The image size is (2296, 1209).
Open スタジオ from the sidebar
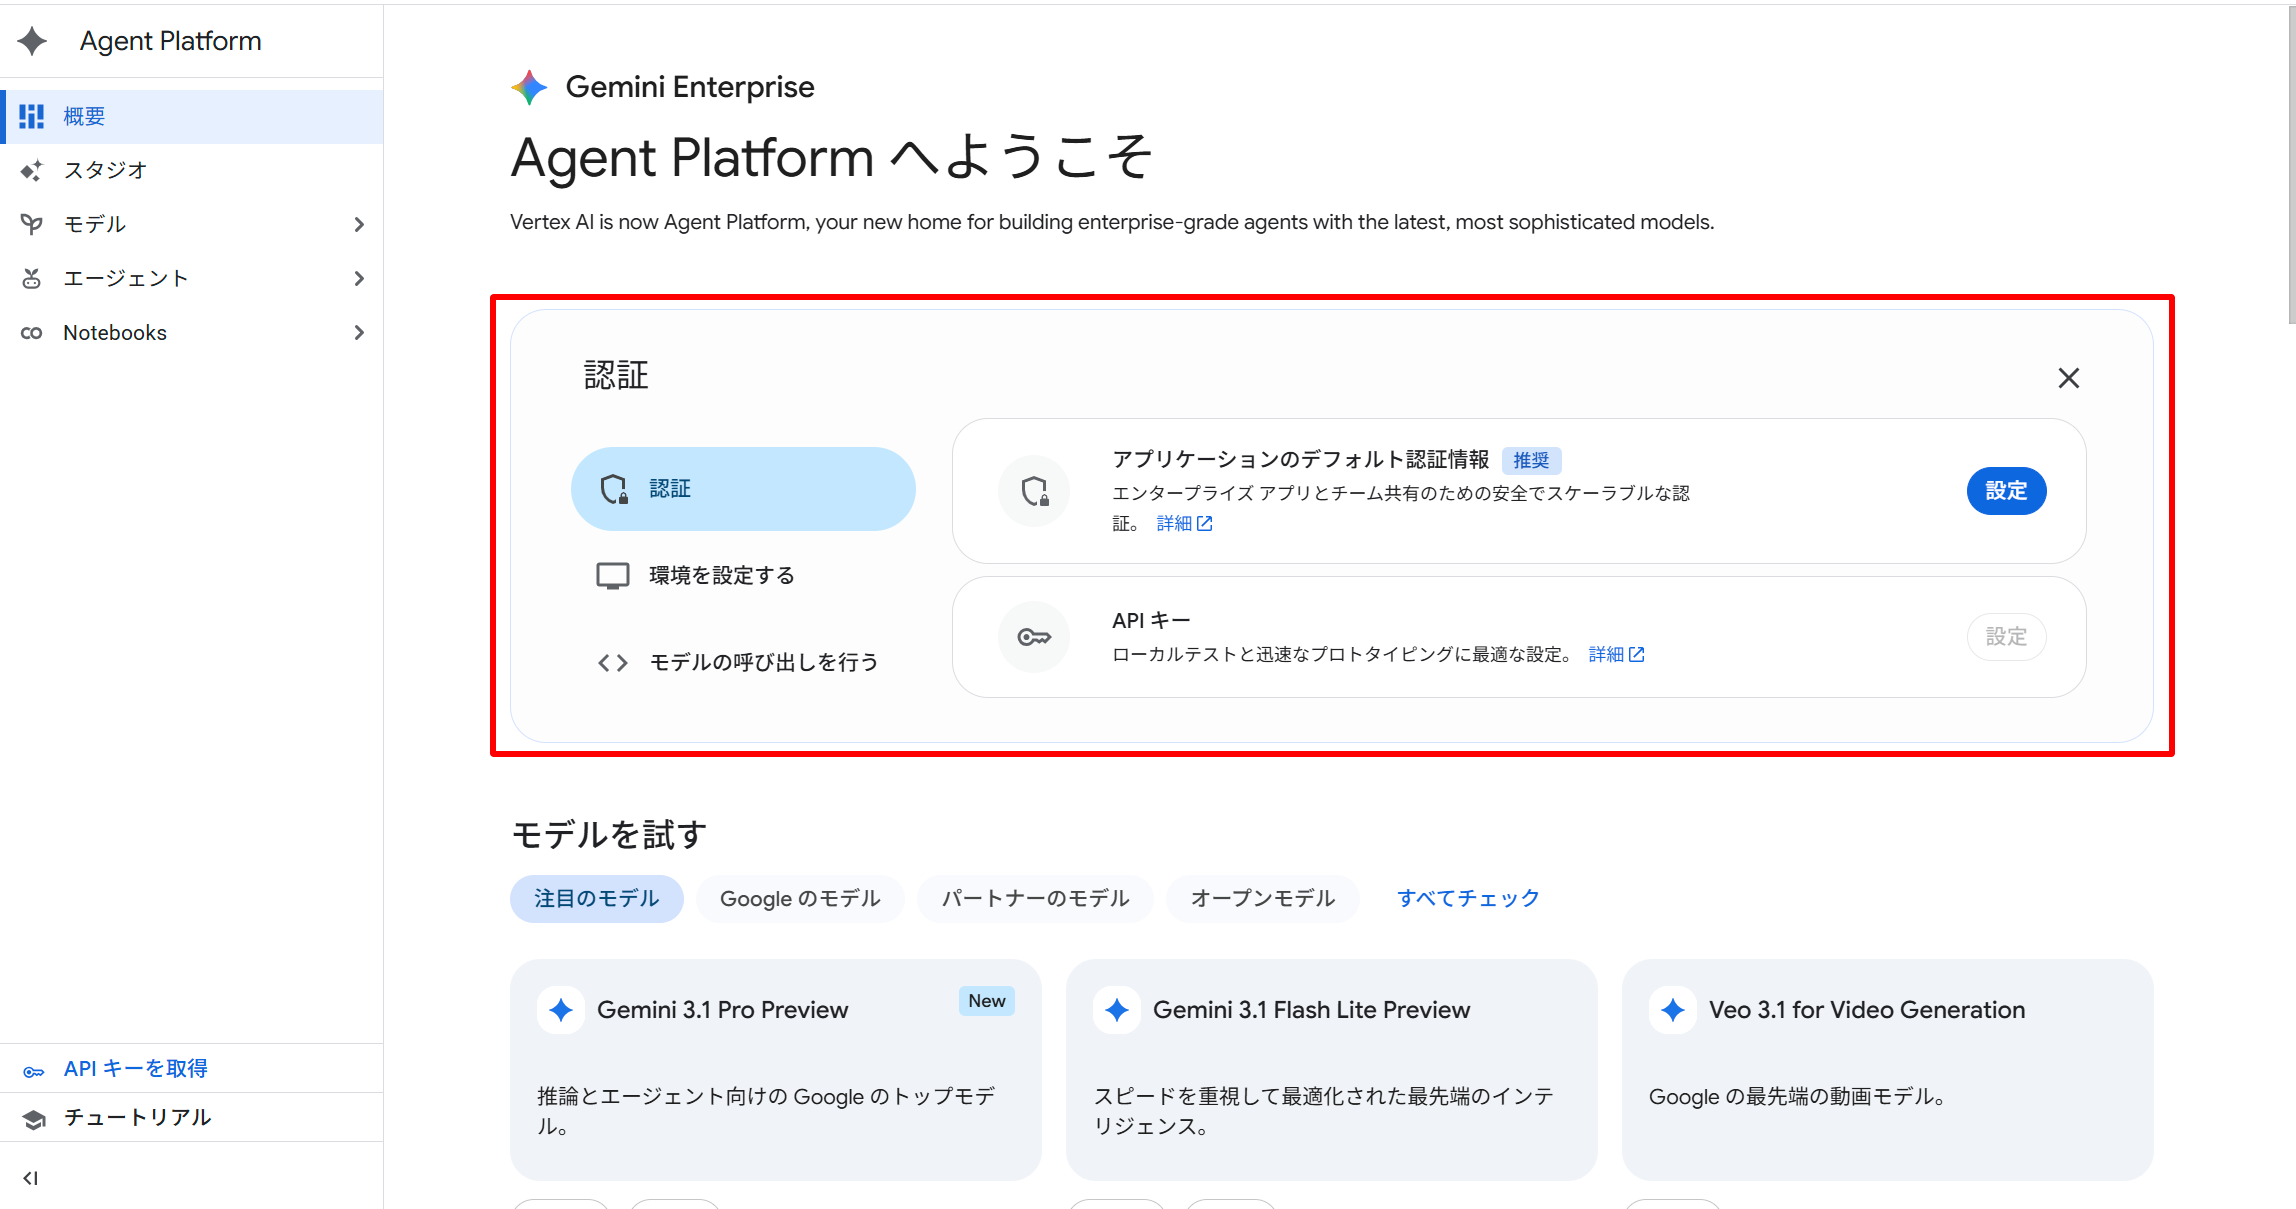105,170
